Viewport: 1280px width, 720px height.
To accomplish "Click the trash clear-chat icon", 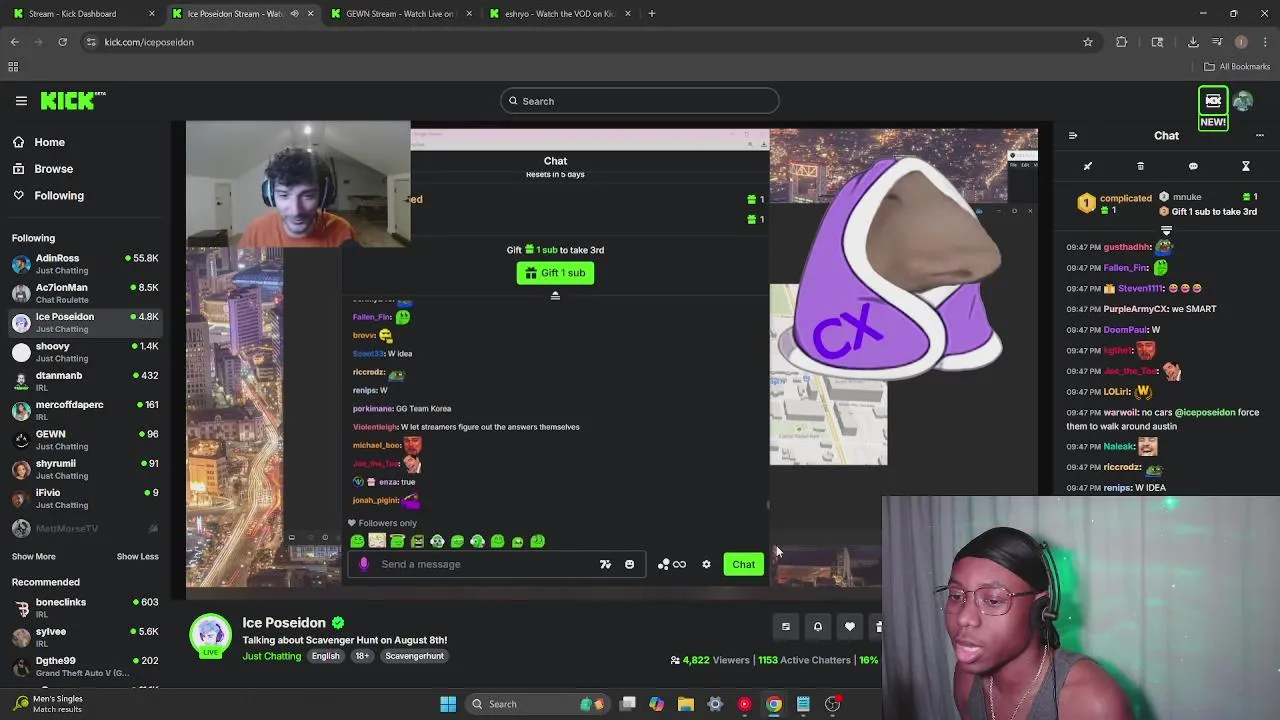I will tap(1140, 166).
